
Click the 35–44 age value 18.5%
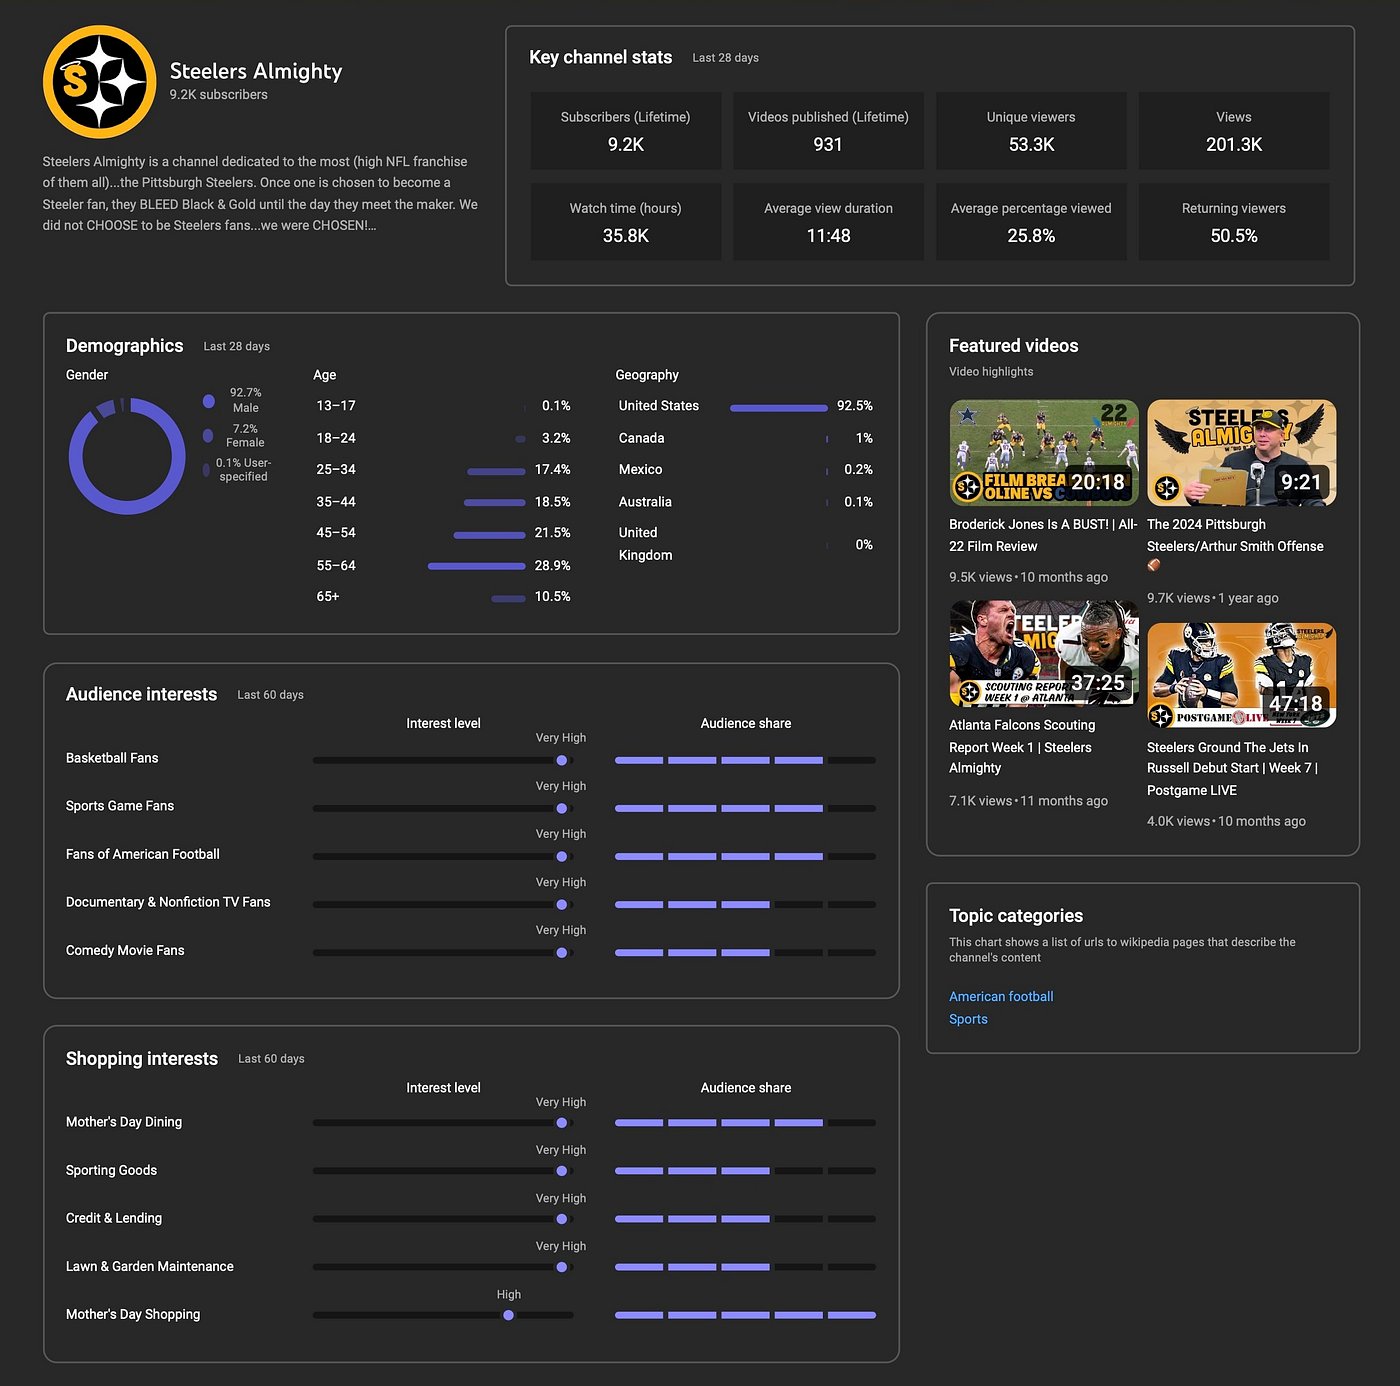(x=552, y=502)
